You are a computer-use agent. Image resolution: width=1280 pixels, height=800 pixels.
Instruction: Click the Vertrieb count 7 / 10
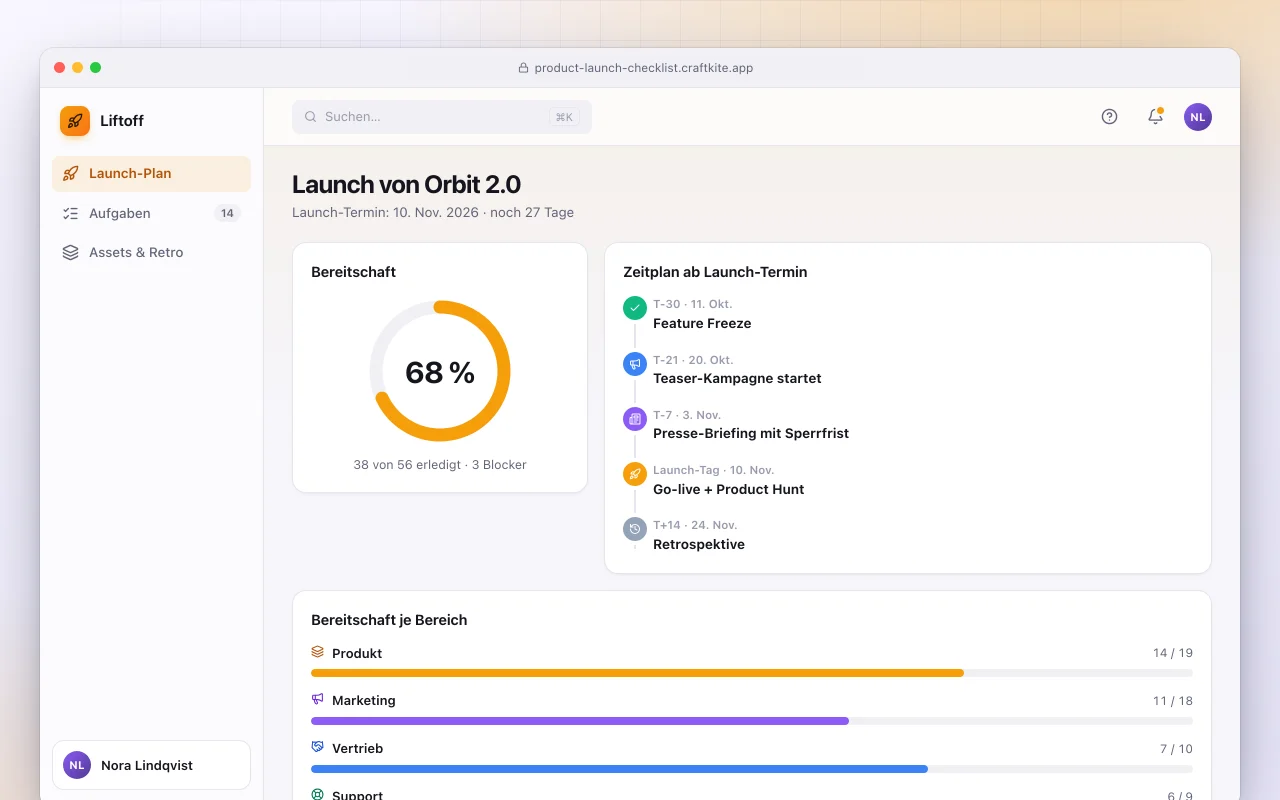(1176, 749)
